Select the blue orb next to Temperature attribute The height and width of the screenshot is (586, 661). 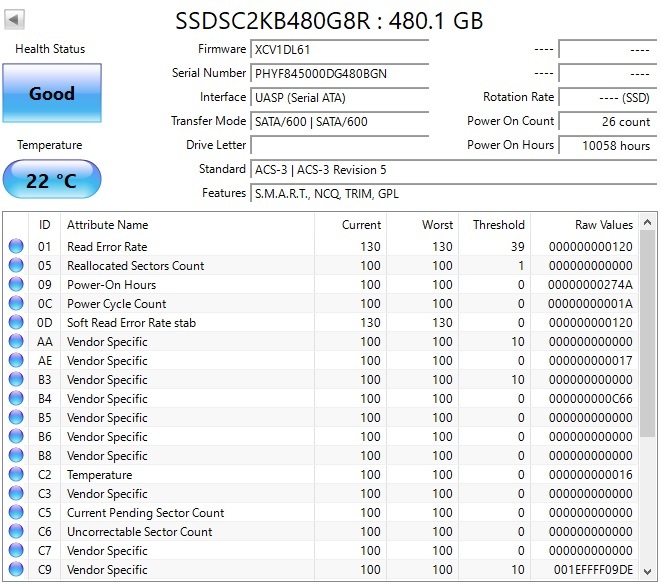[x=16, y=475]
